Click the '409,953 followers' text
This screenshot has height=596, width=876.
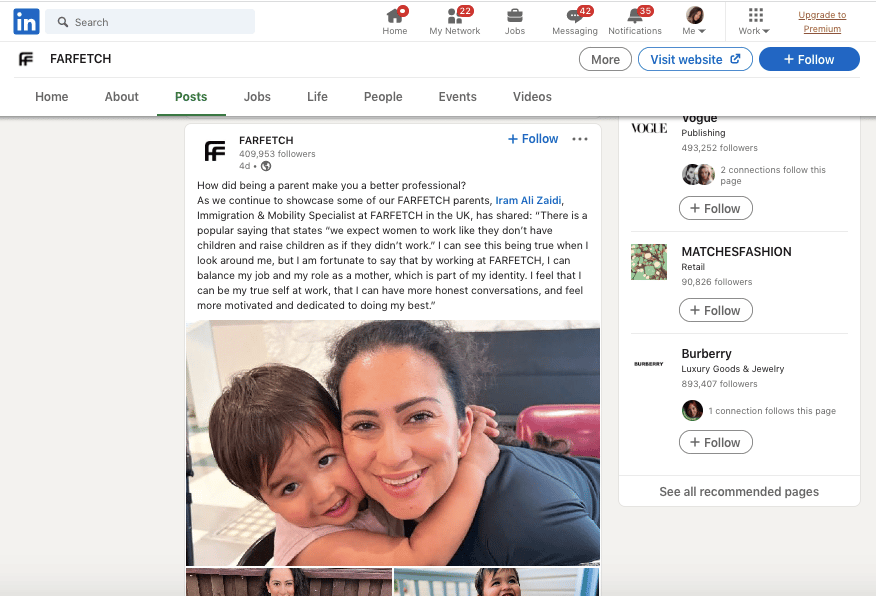(x=277, y=154)
